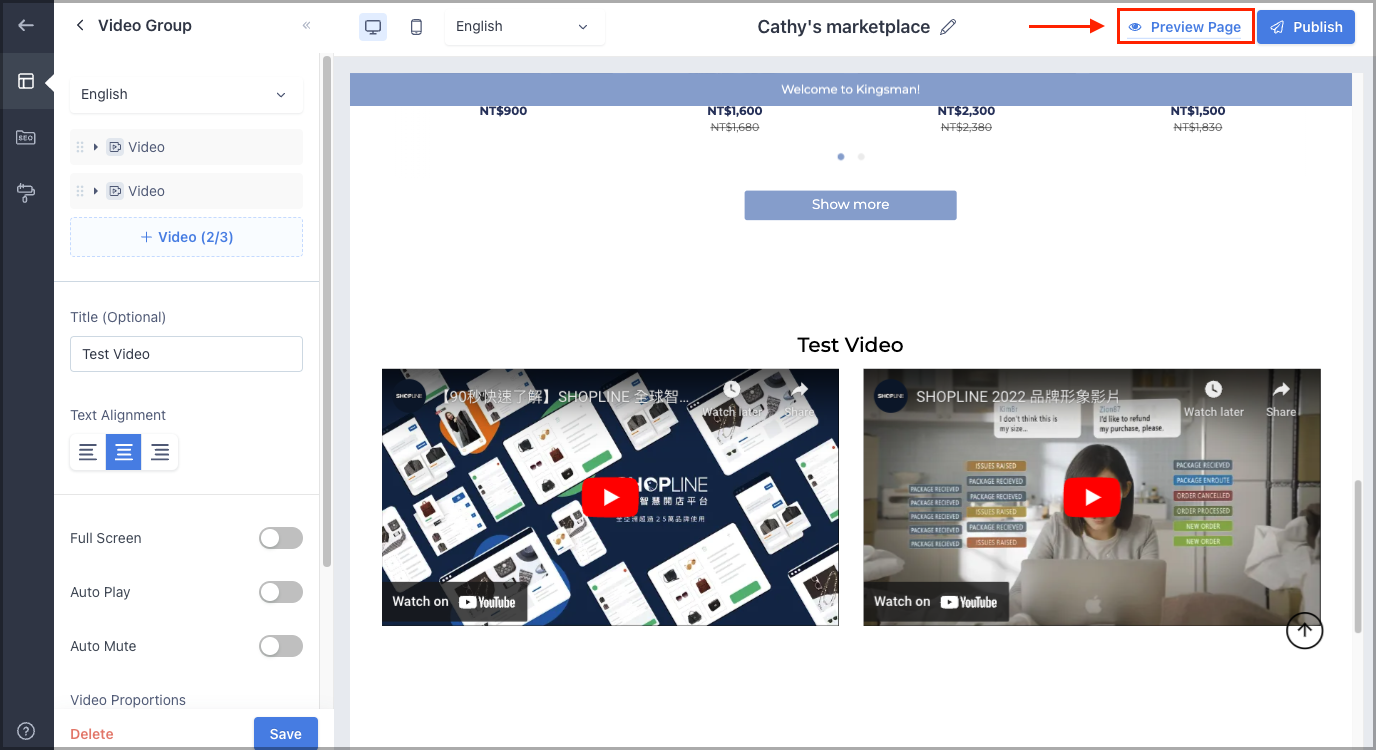Image resolution: width=1376 pixels, height=750 pixels.
Task: Edit page name with pencil icon
Action: coord(948,27)
